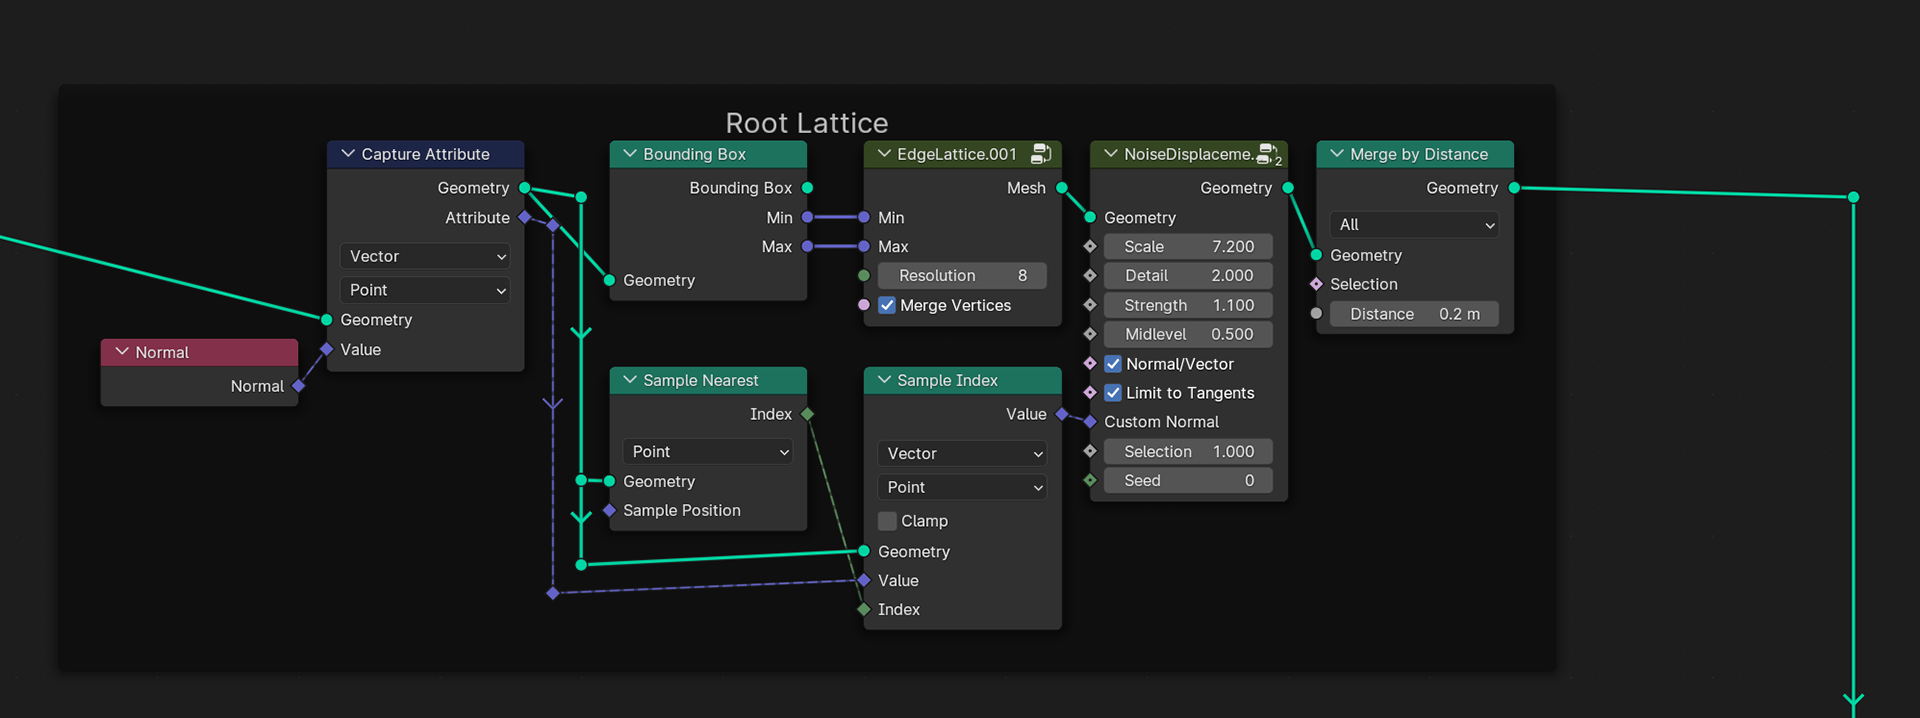This screenshot has width=1920, height=718.
Task: Click the NoiseDisplacement node group users icon
Action: coord(1268,154)
